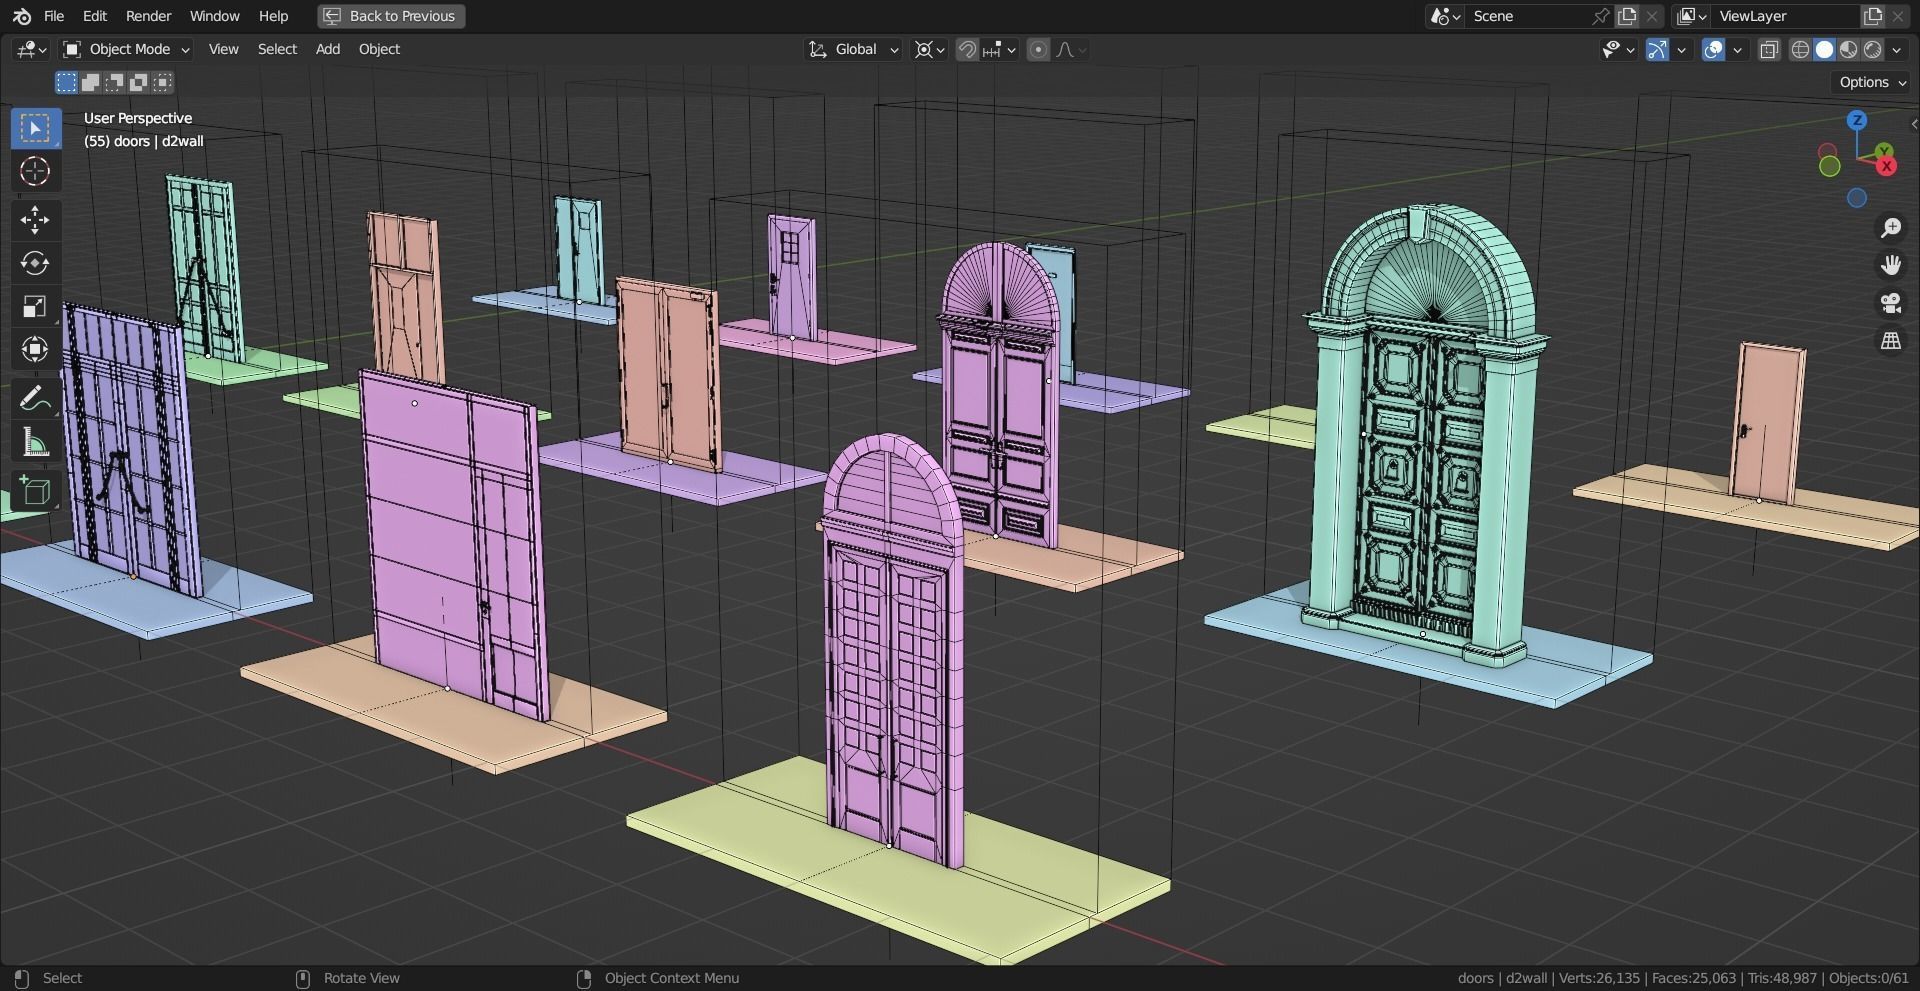Click the Scene name field
1920x991 pixels.
click(1528, 16)
